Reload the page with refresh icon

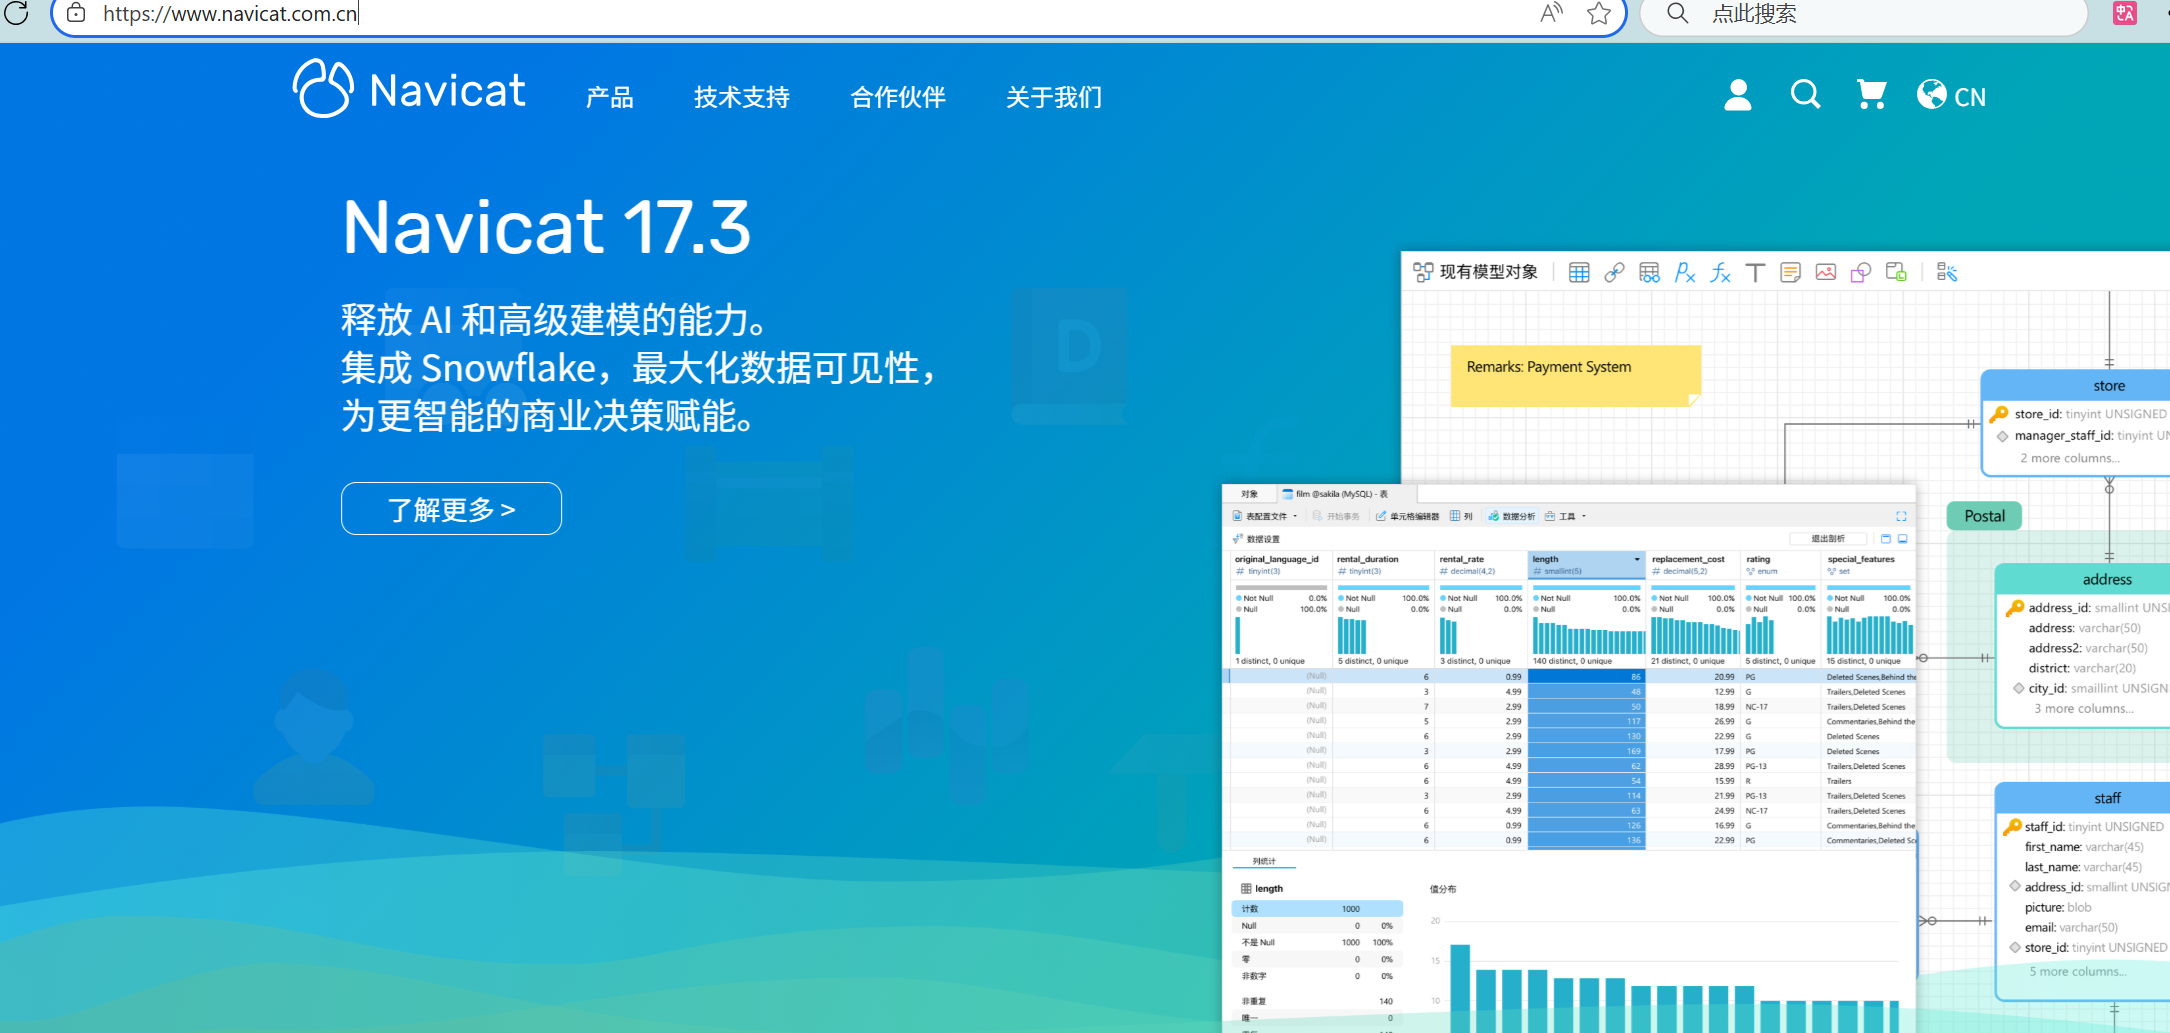(17, 13)
